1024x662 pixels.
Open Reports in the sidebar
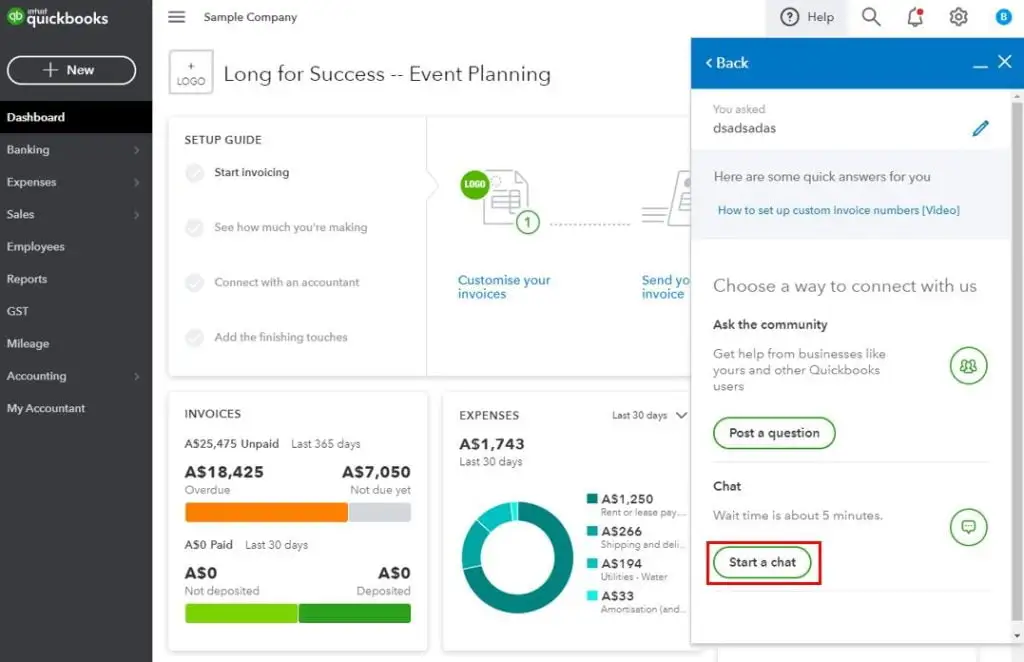pyautogui.click(x=27, y=279)
